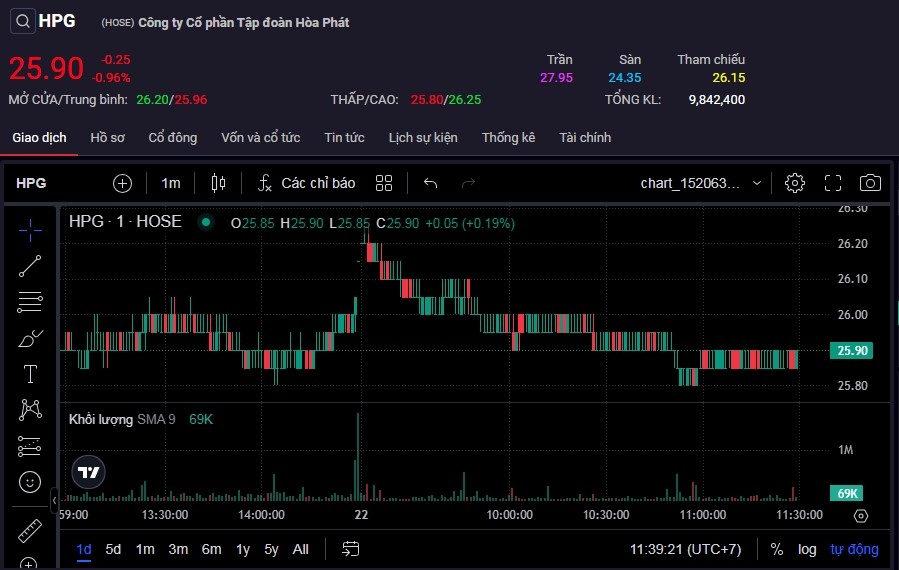The image size is (899, 570).
Task: Switch to the Tài chính tab
Action: pyautogui.click(x=585, y=137)
